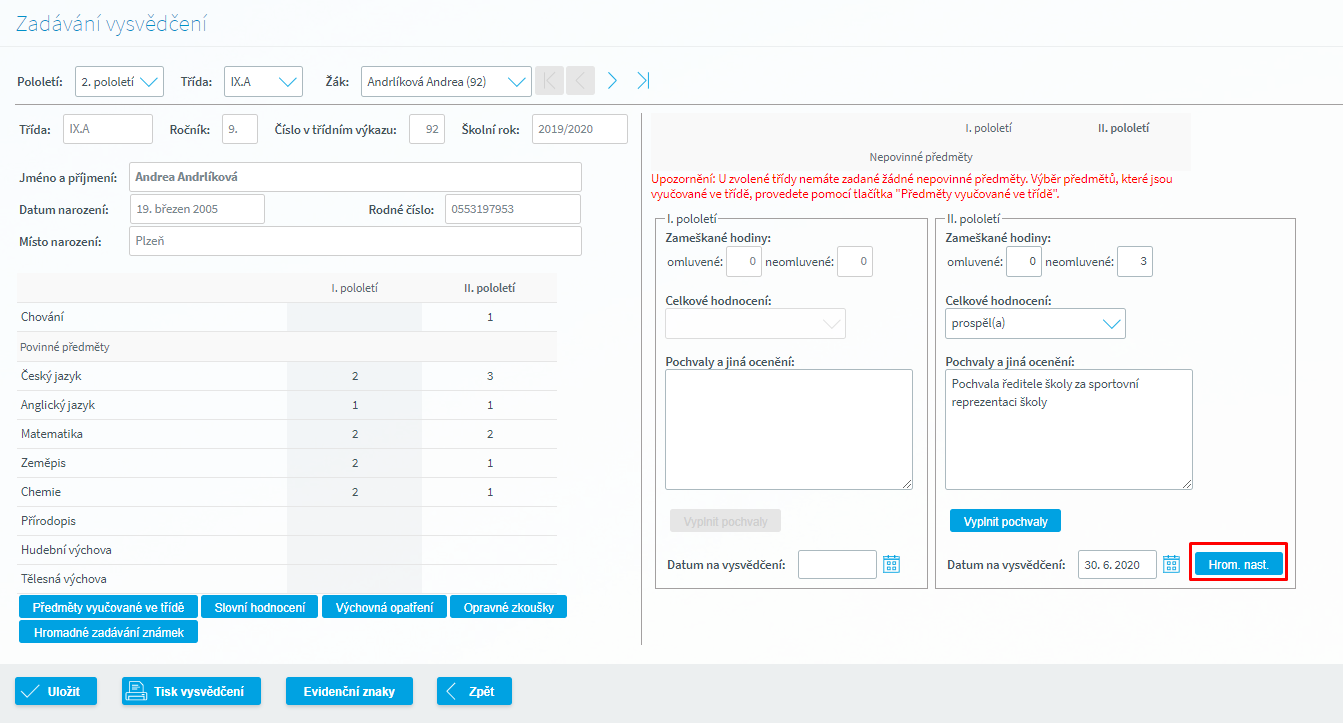Click the Hudební výchova subject row
This screenshot has width=1343, height=723.
(287, 550)
